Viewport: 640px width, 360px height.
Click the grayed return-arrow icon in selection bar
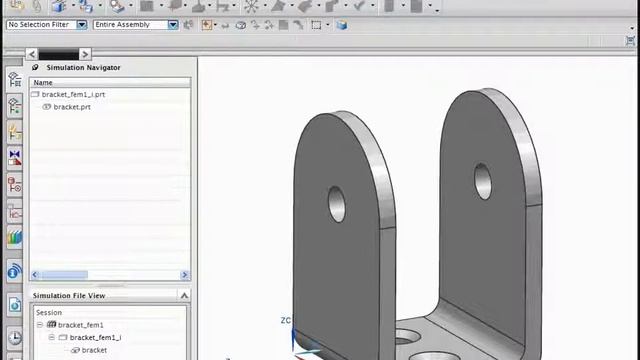[x=225, y=25]
